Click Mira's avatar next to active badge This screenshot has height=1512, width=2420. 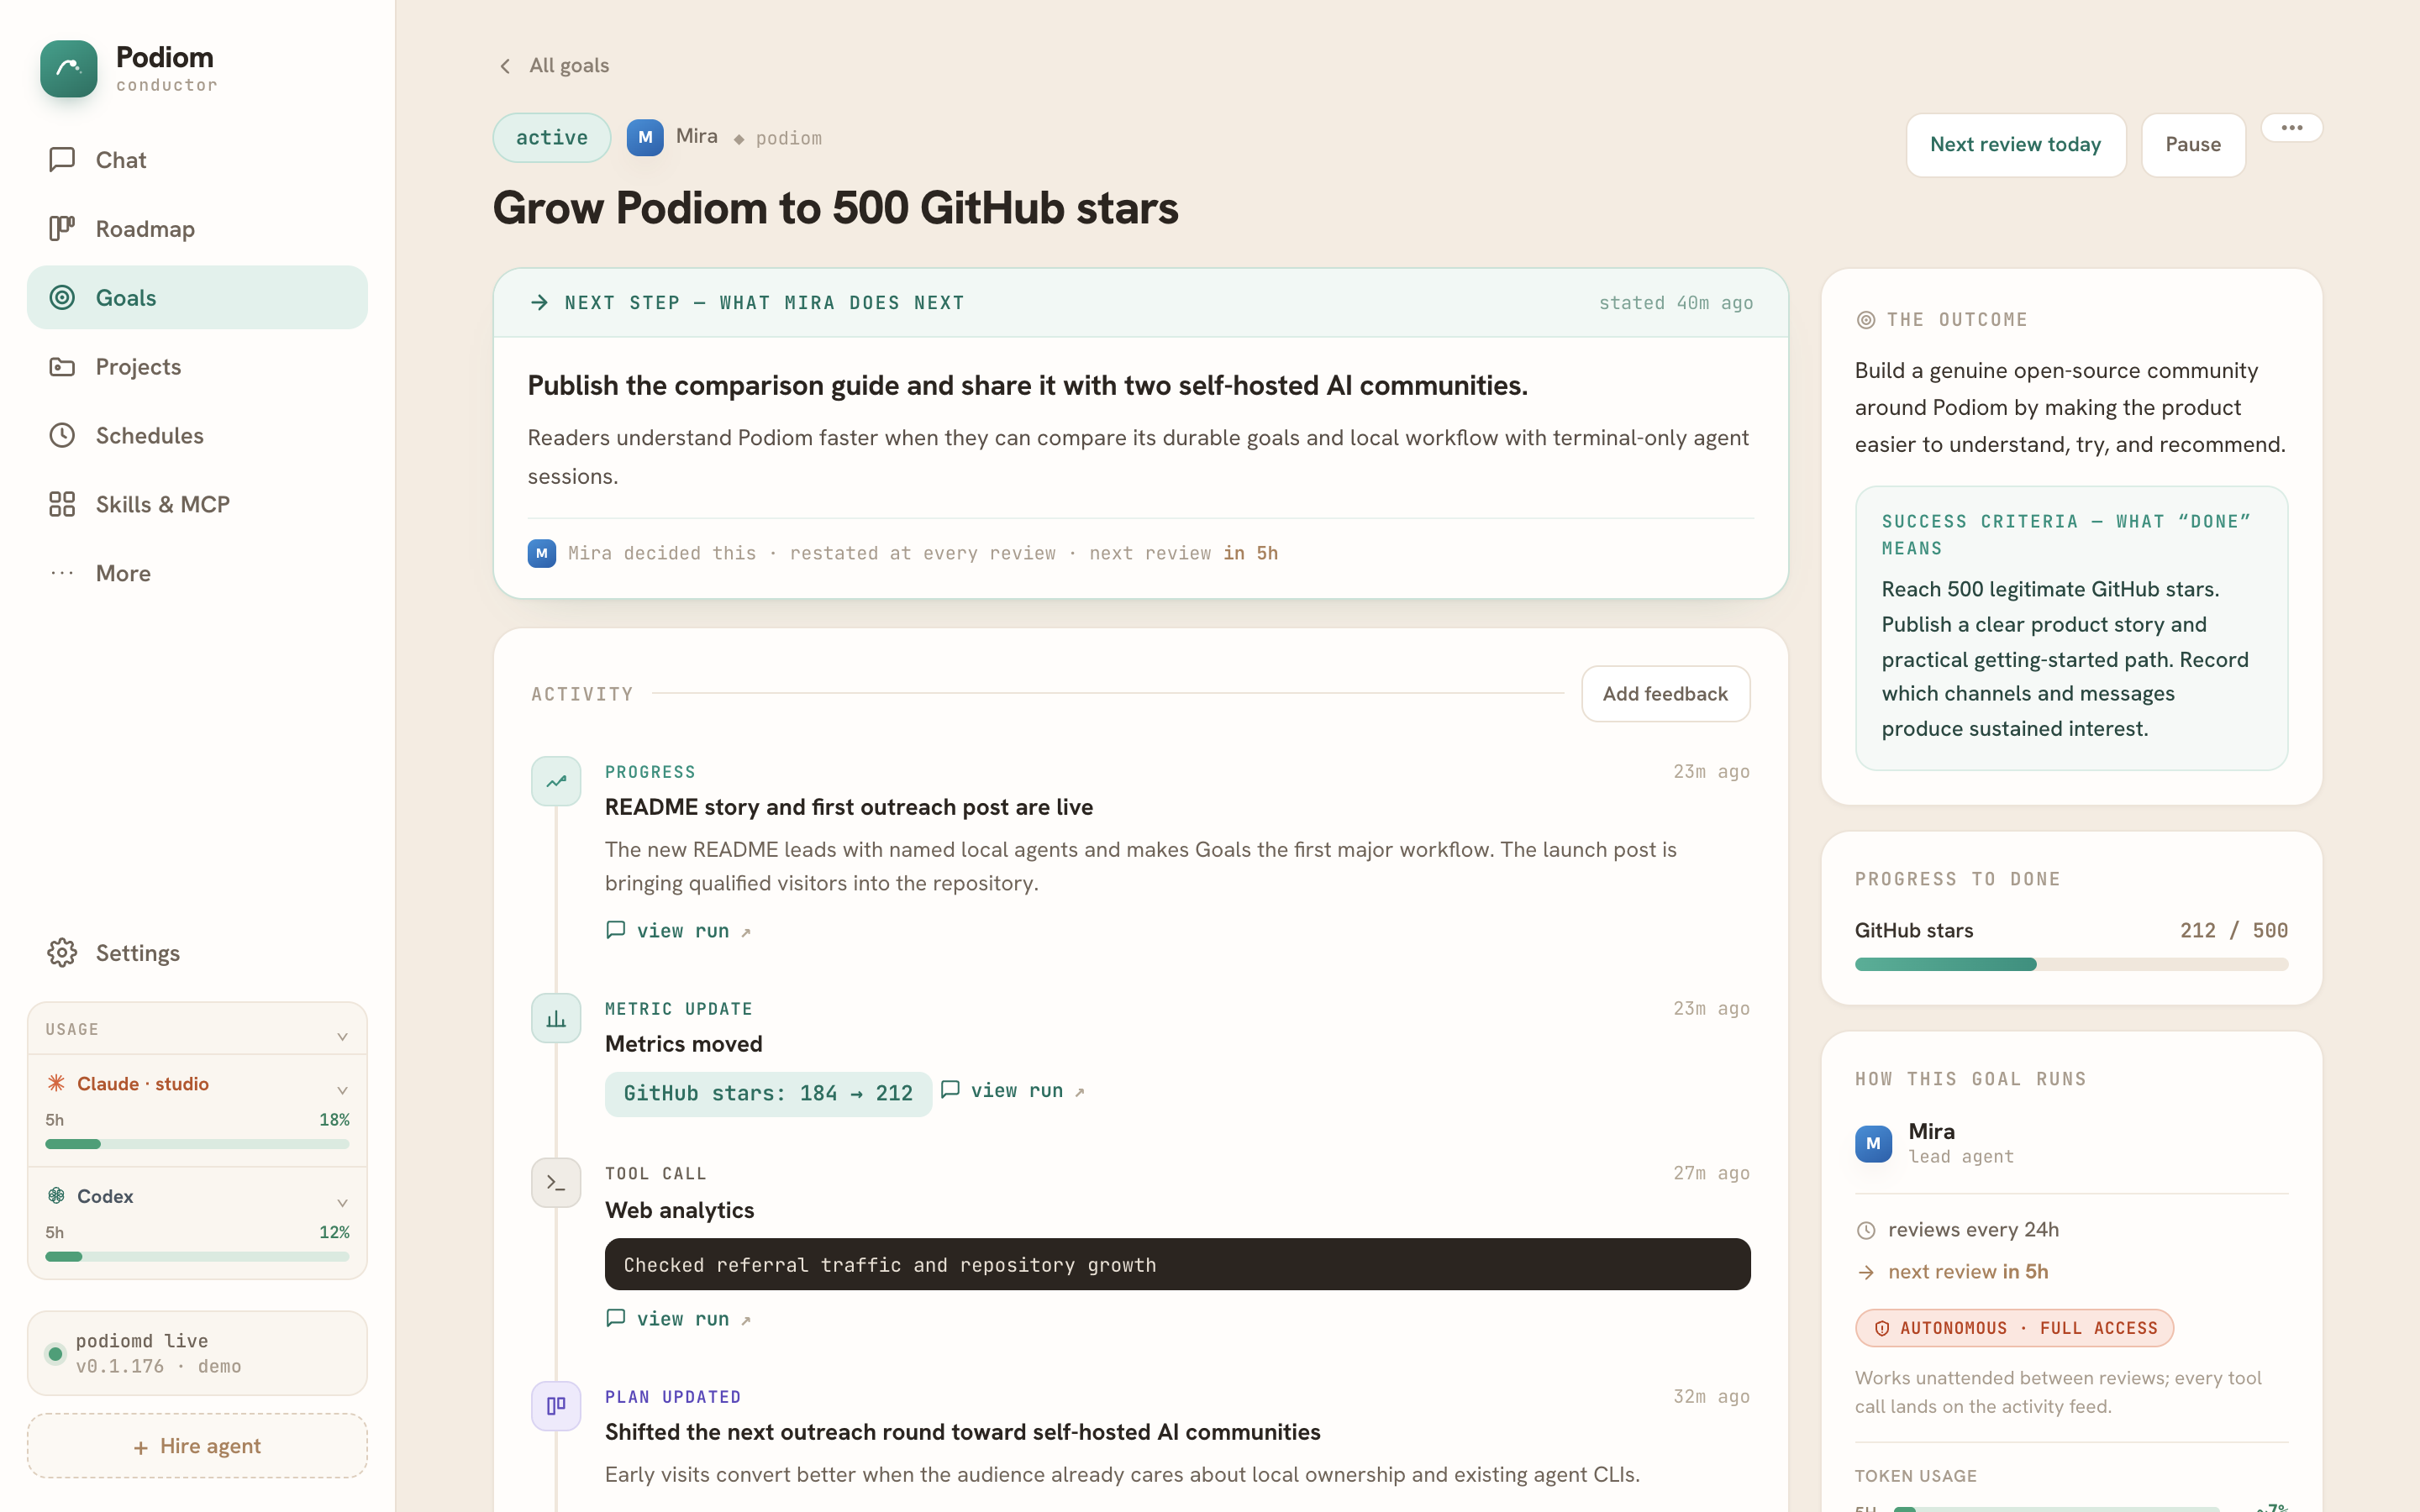pos(645,137)
